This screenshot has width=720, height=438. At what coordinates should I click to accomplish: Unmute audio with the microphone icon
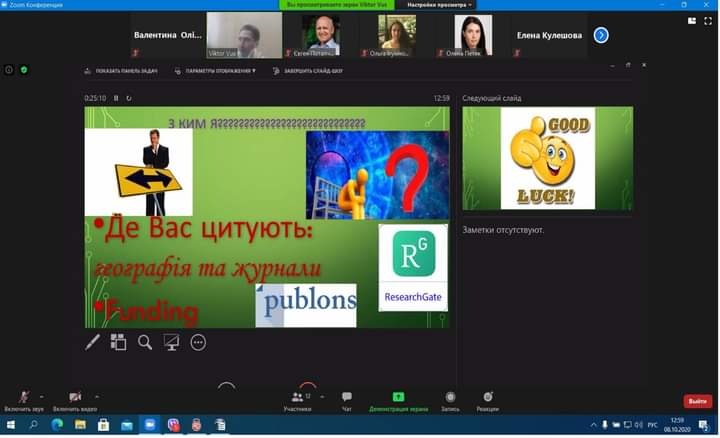click(24, 397)
